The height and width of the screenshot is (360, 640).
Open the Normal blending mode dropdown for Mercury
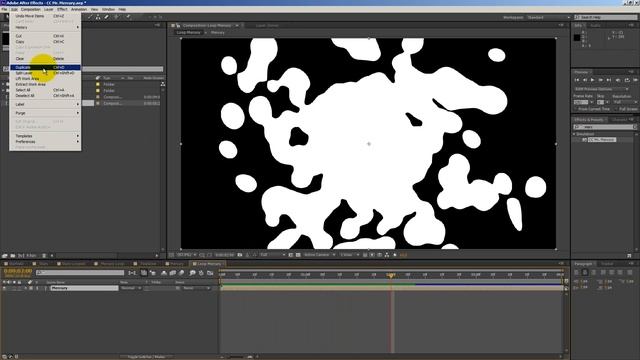pos(131,288)
